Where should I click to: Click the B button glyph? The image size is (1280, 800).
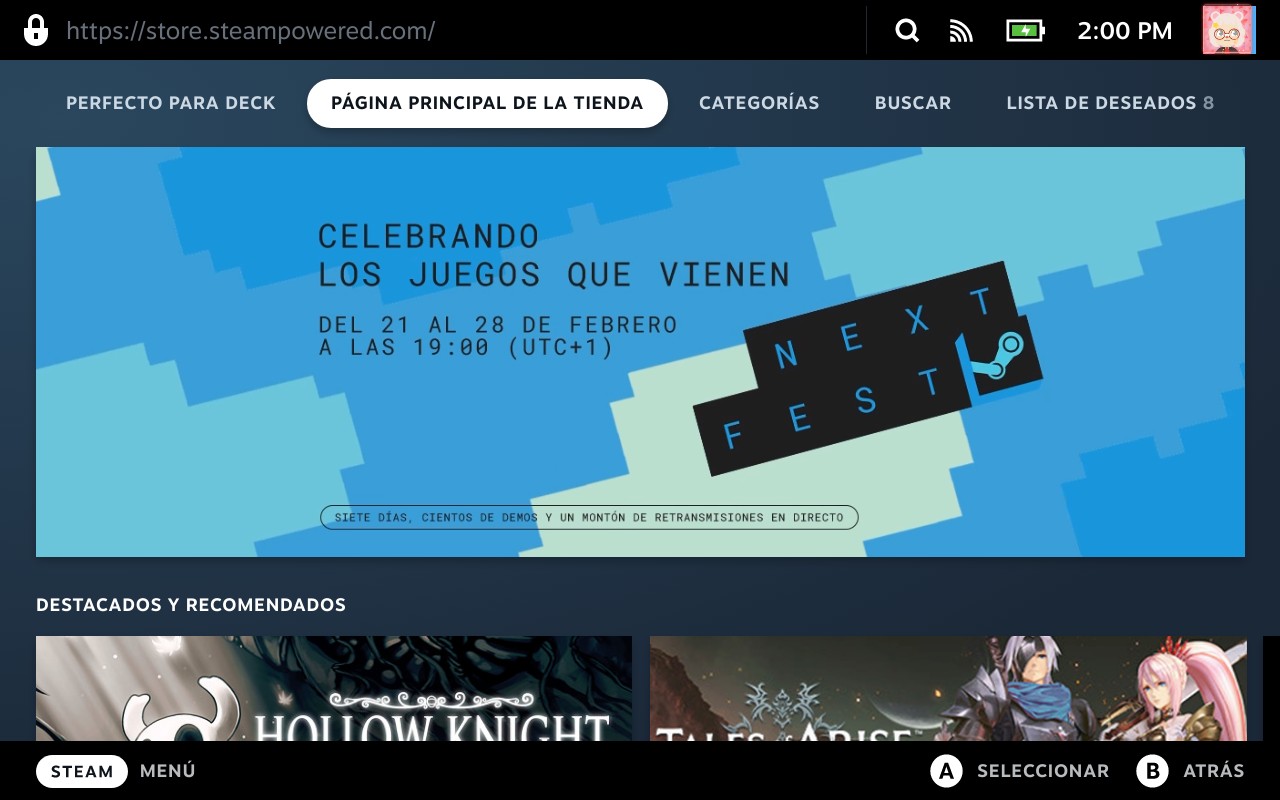click(1152, 771)
